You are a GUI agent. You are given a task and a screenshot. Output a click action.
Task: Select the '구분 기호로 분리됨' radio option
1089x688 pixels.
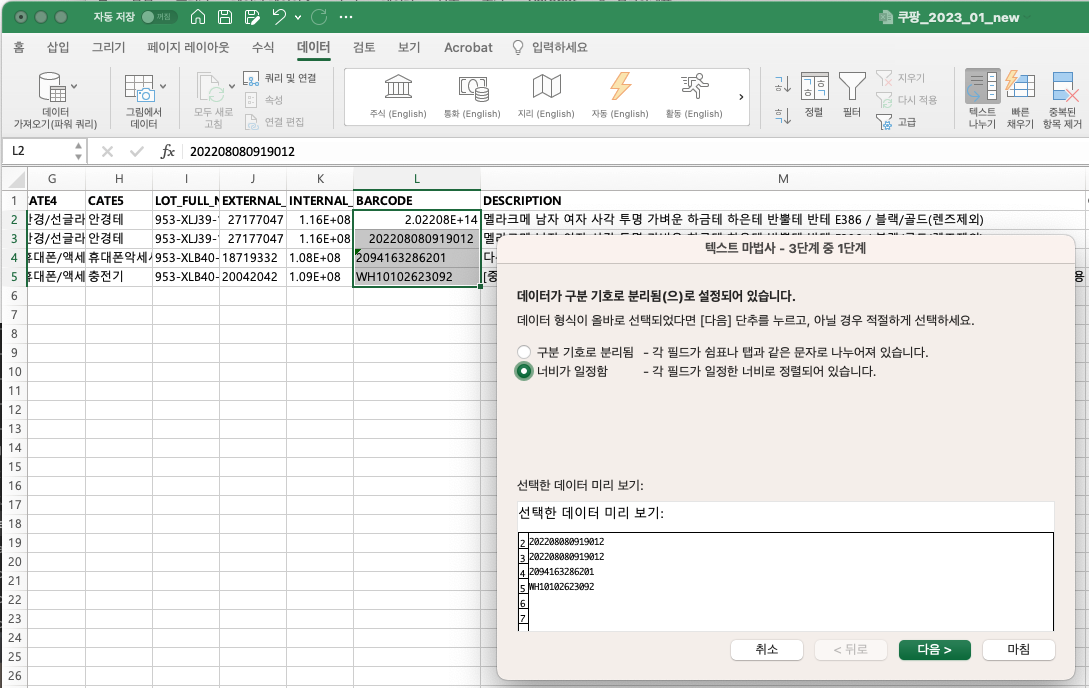tap(523, 352)
